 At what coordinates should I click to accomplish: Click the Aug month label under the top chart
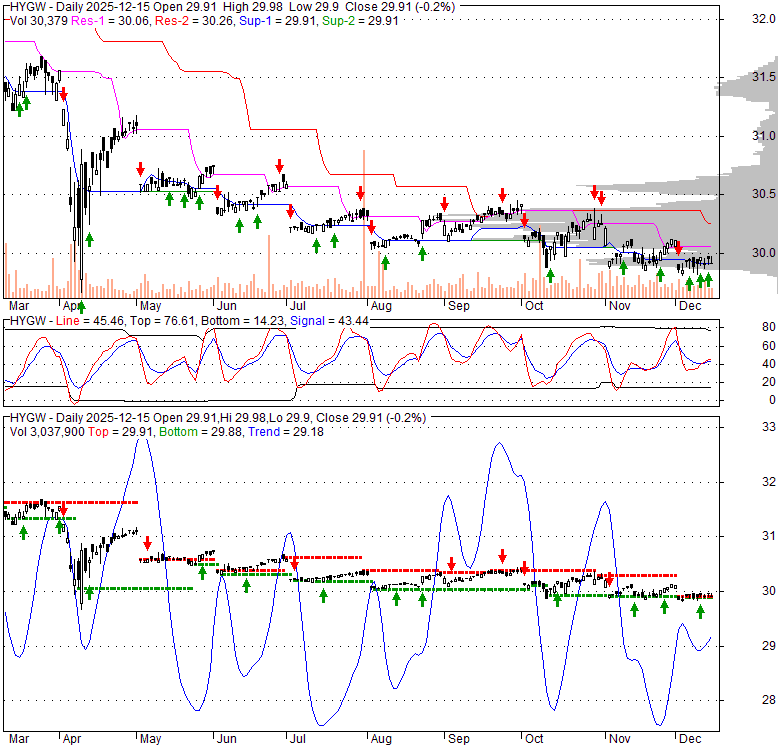(x=380, y=304)
